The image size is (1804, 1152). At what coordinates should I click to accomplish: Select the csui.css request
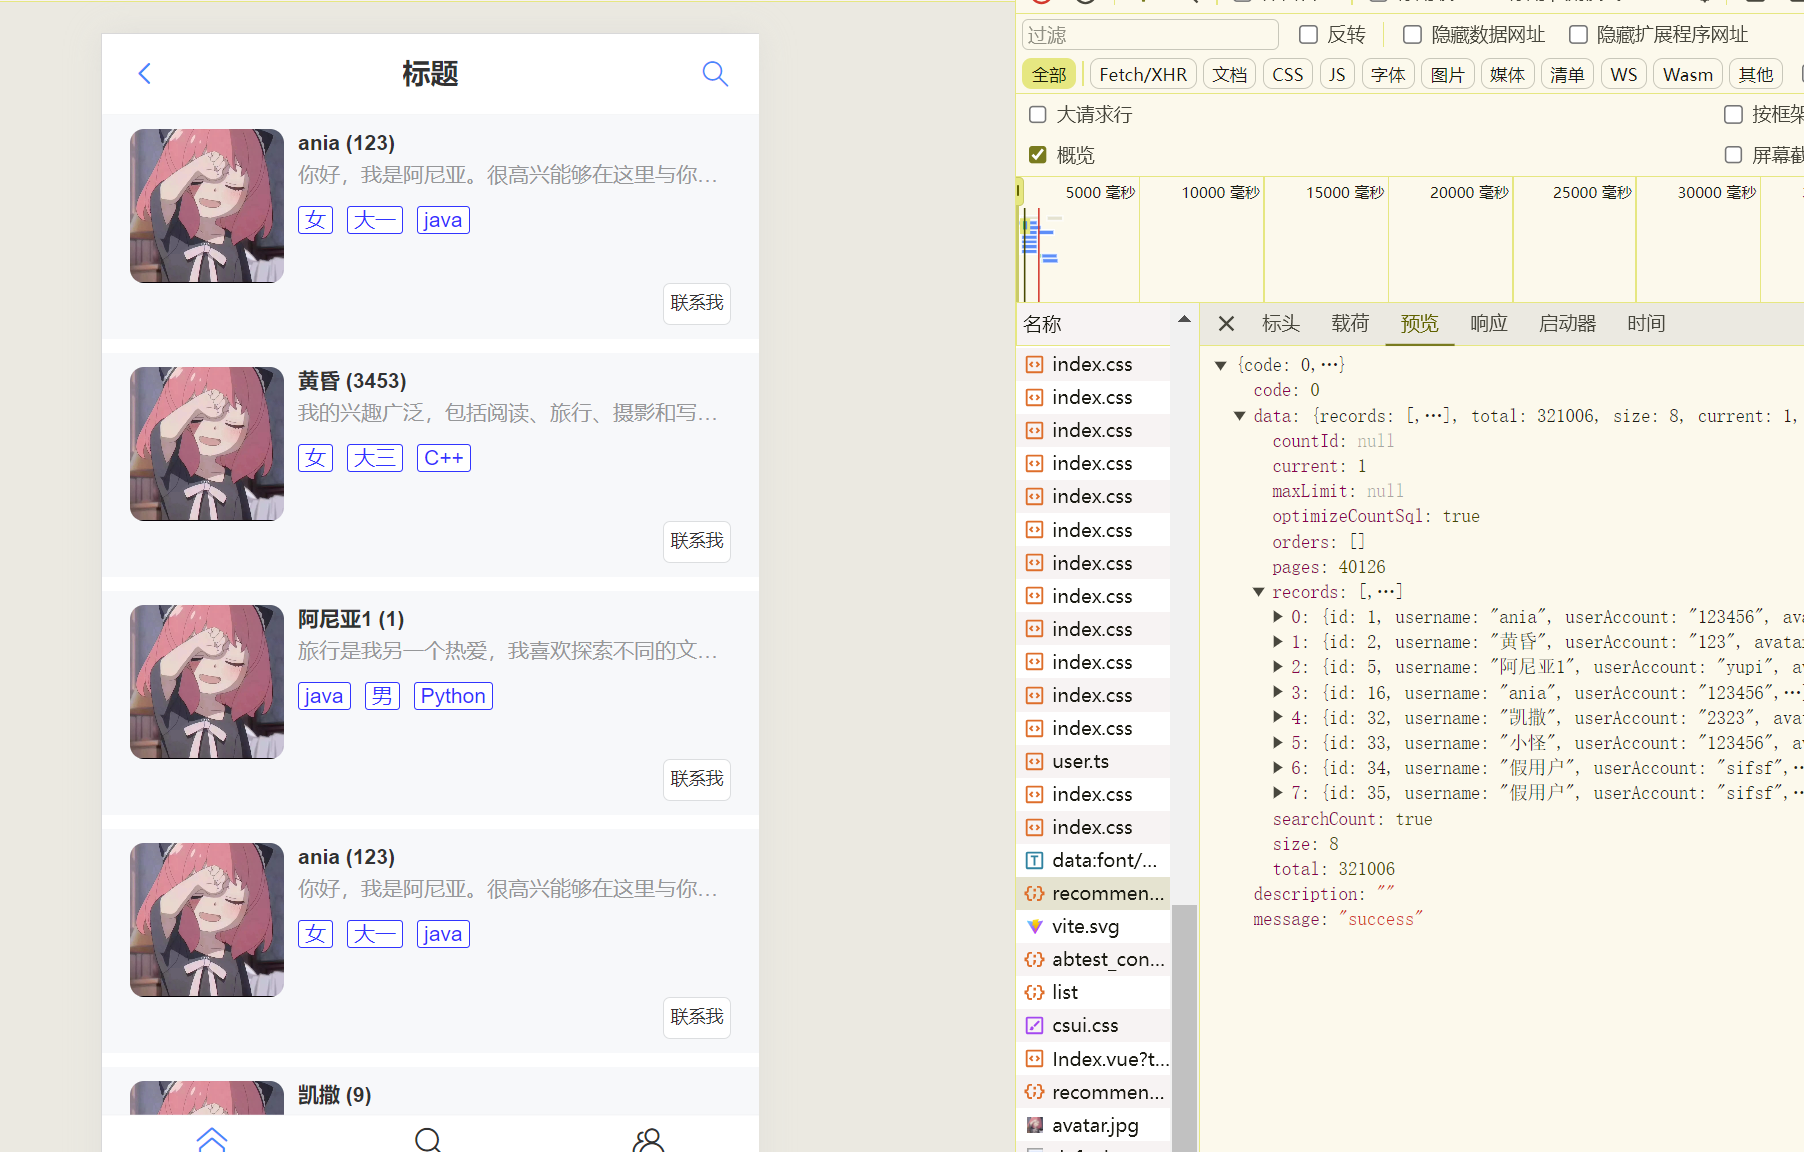(1093, 1025)
